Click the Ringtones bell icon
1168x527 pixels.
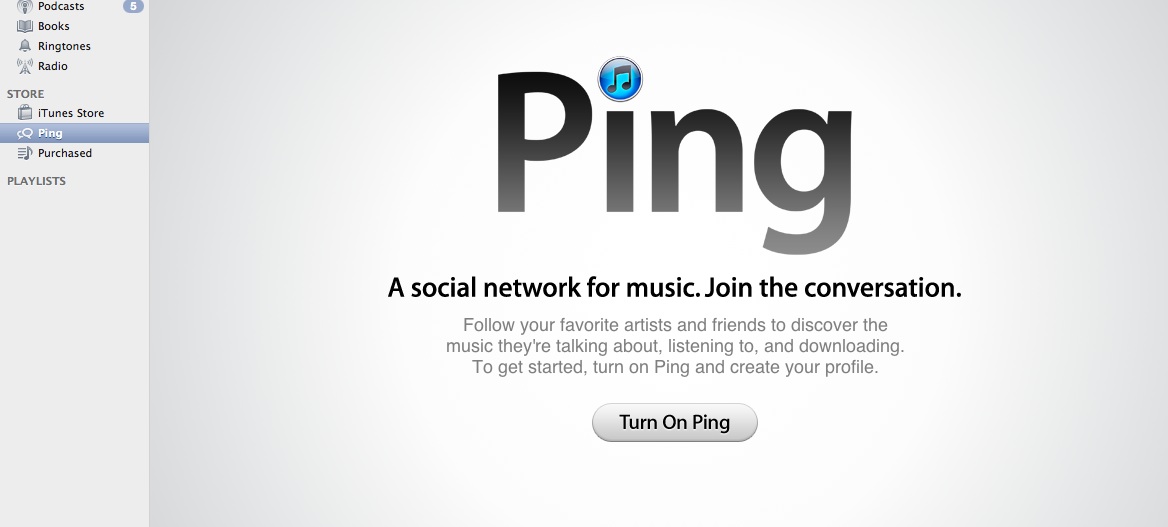25,46
